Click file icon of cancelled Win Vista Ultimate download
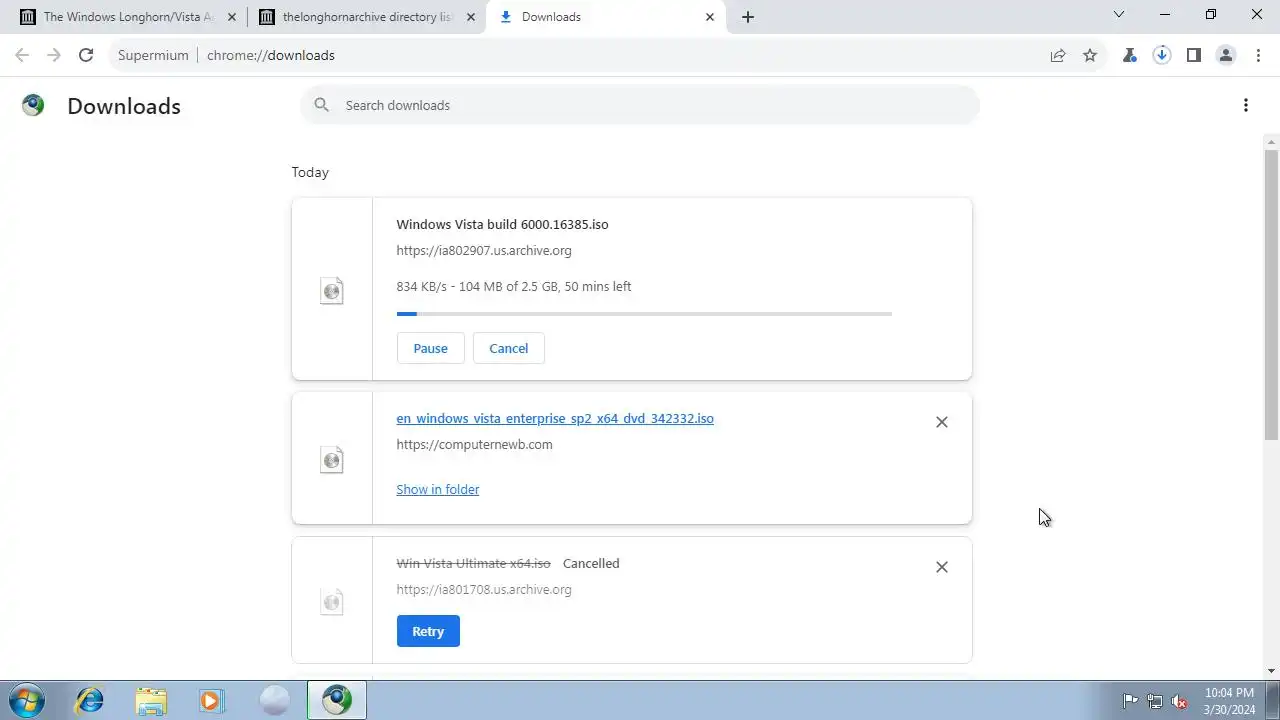Image resolution: width=1280 pixels, height=720 pixels. pos(331,602)
